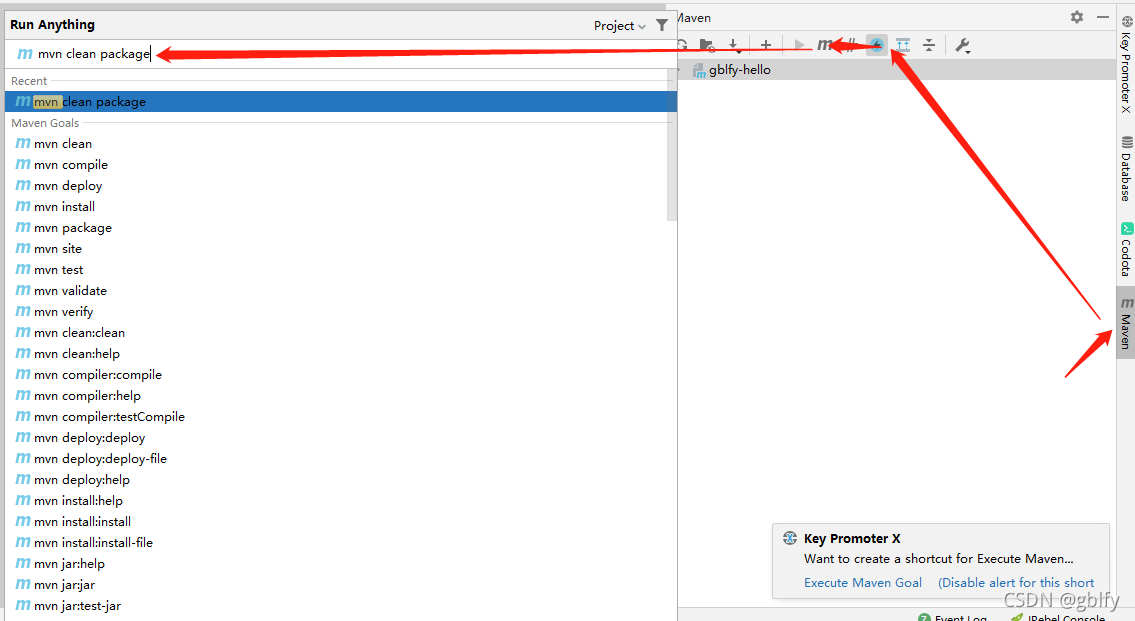Click the Run Anything command input field

pyautogui.click(x=340, y=54)
